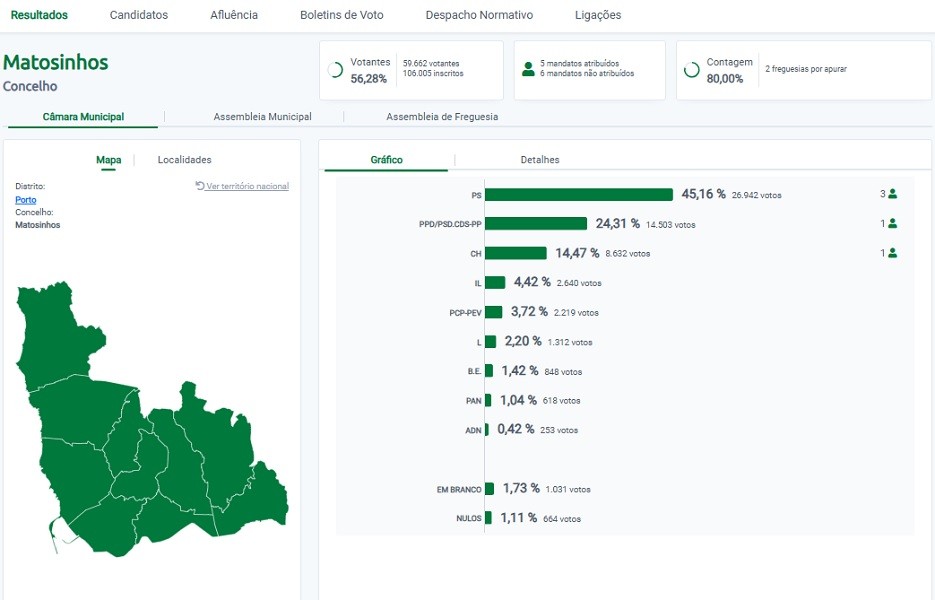The width and height of the screenshot is (935, 600).
Task: Show the Localidades list tab
Action: 184,160
